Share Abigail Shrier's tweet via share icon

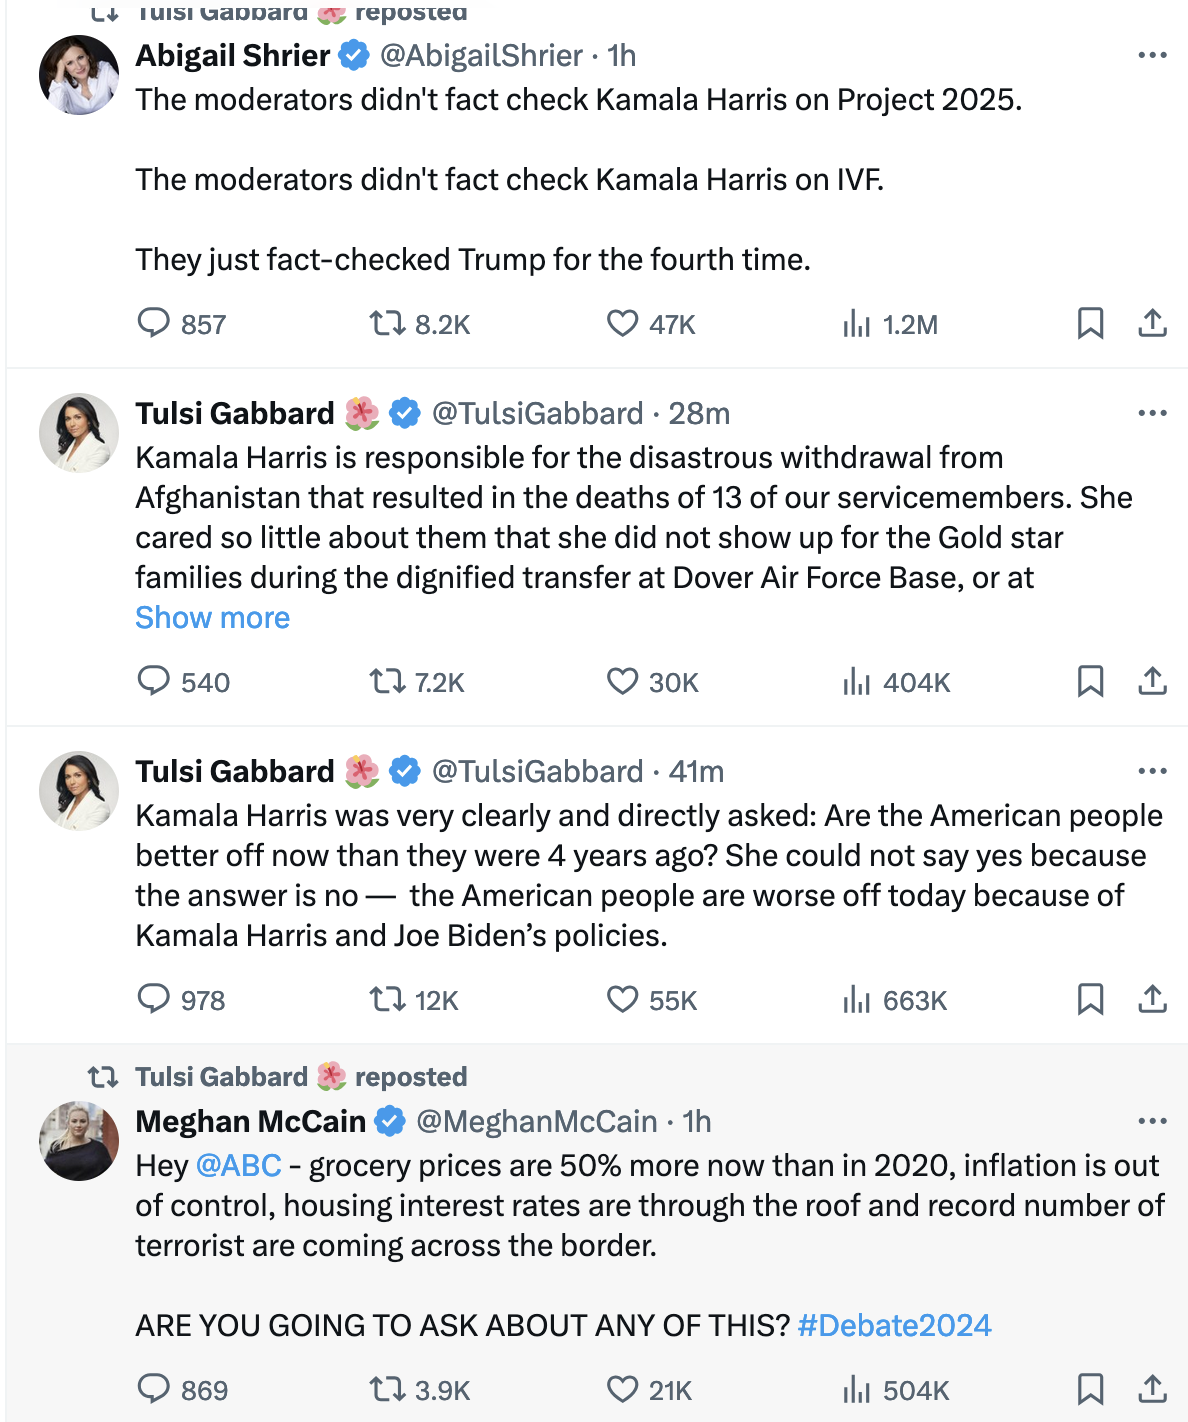point(1152,323)
